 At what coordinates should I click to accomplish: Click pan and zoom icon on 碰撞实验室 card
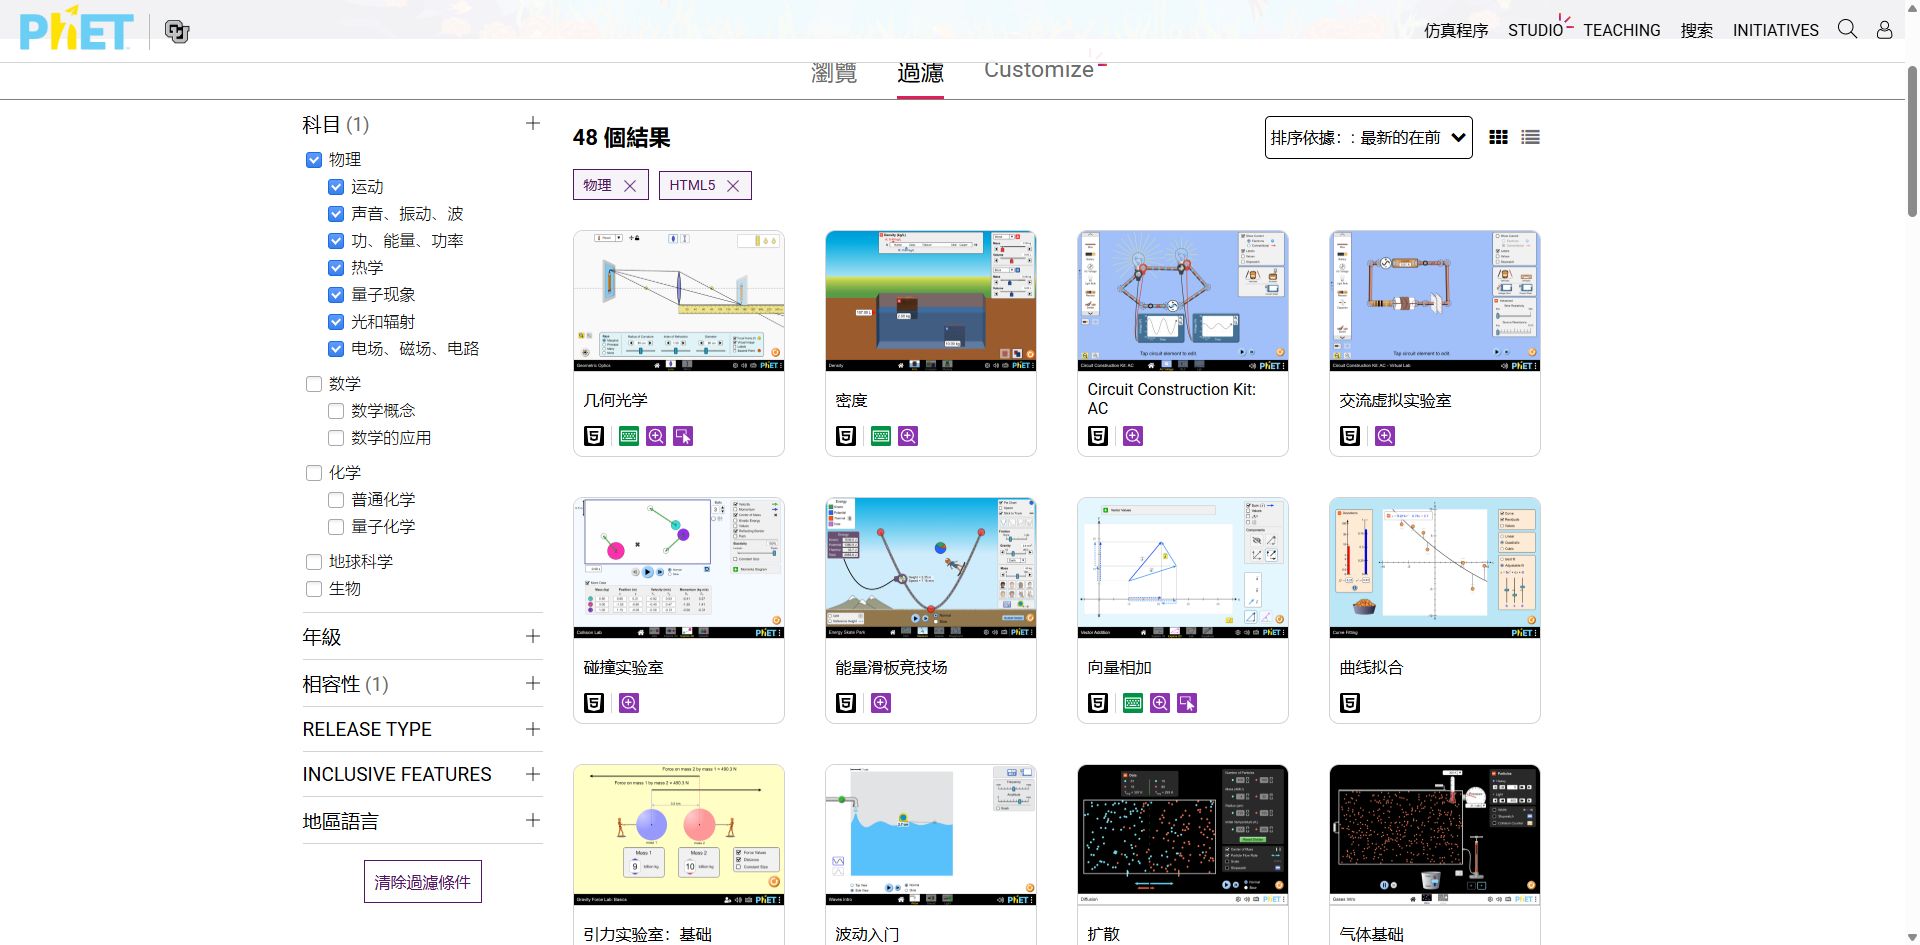click(629, 703)
